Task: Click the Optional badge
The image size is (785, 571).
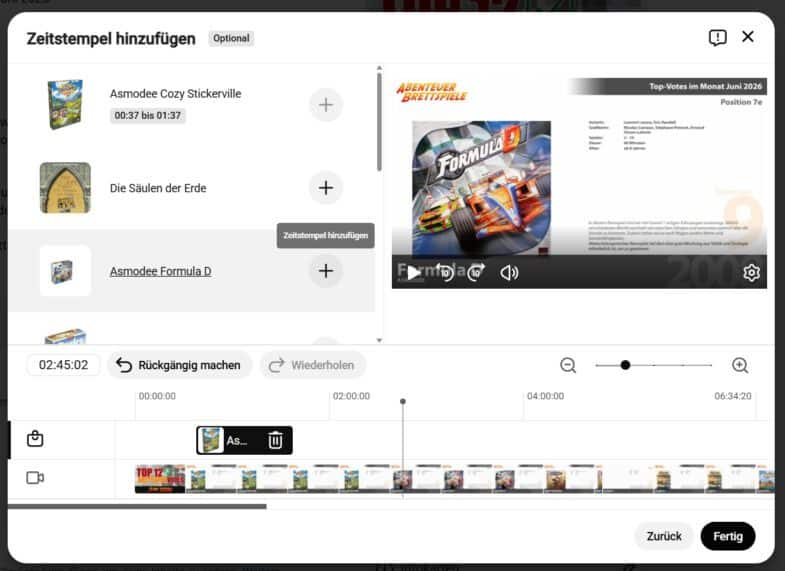Action: pos(231,39)
